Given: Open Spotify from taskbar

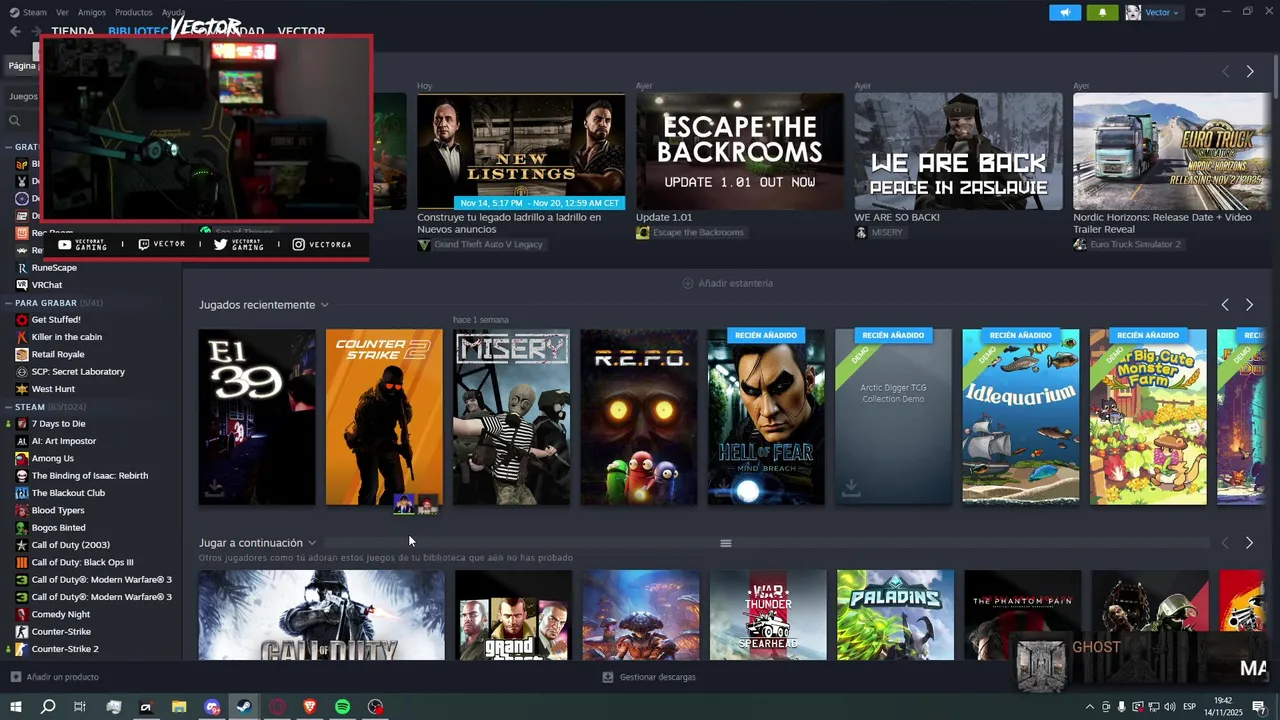Looking at the screenshot, I should 343,707.
